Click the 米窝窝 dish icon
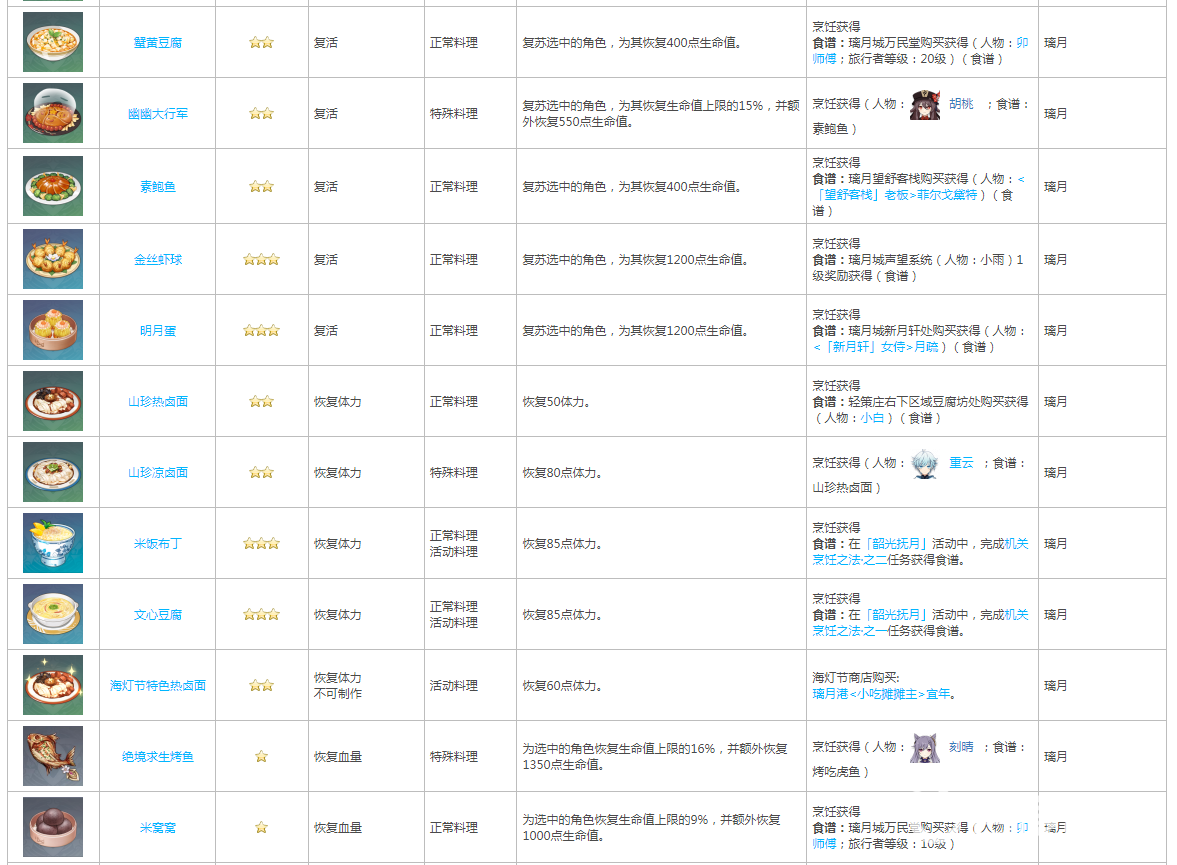The height and width of the screenshot is (865, 1177). click(x=53, y=827)
